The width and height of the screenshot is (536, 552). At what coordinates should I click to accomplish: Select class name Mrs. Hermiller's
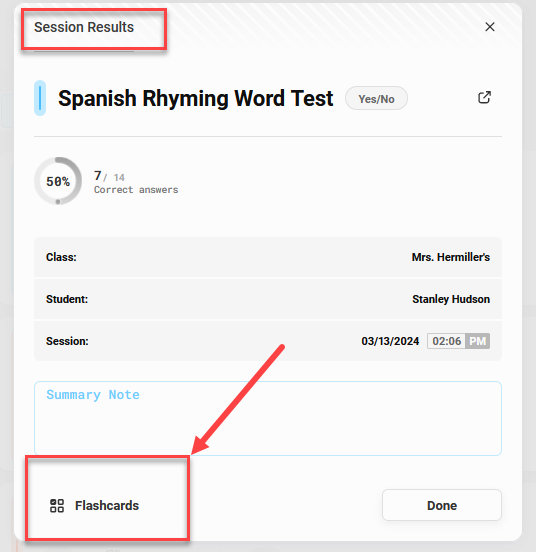pos(450,257)
